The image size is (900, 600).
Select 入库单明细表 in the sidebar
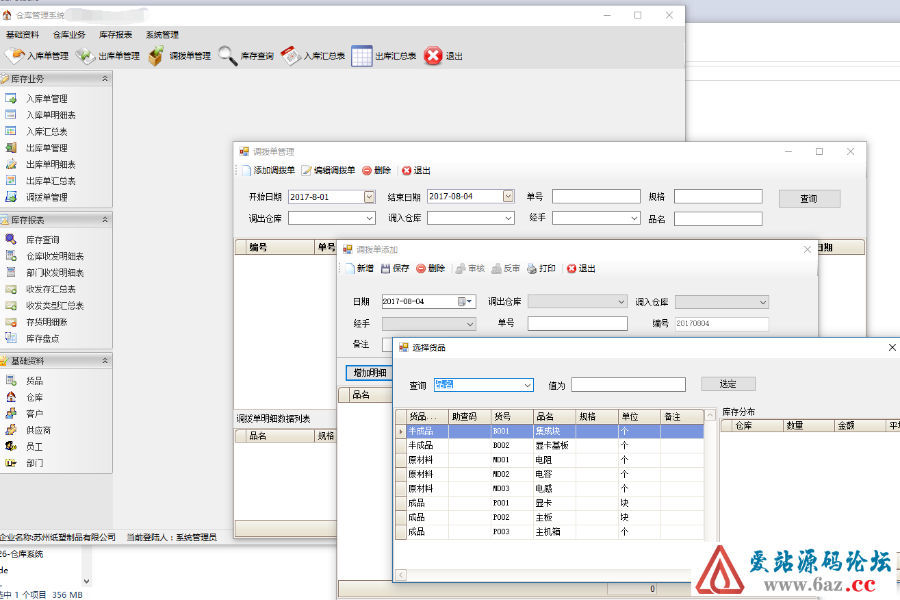tap(51, 115)
